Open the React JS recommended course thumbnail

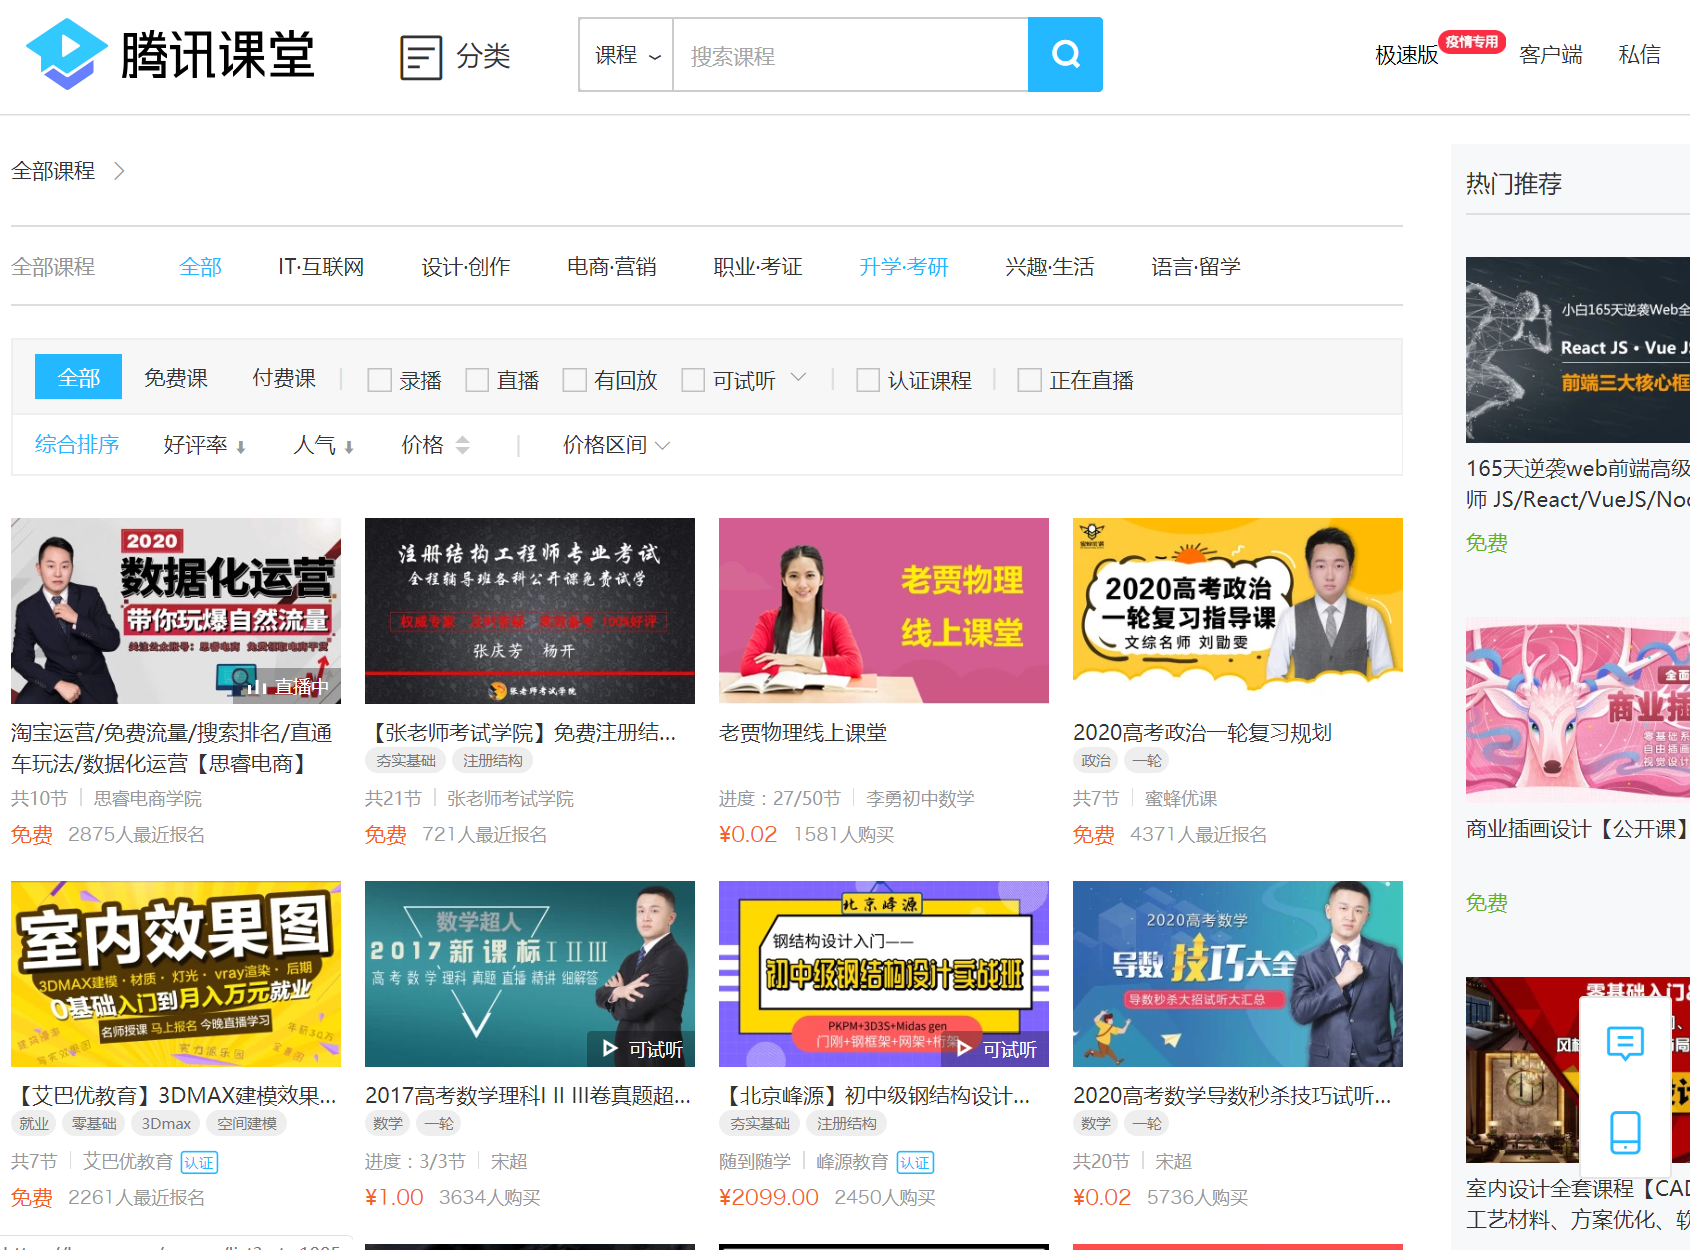(x=1578, y=350)
